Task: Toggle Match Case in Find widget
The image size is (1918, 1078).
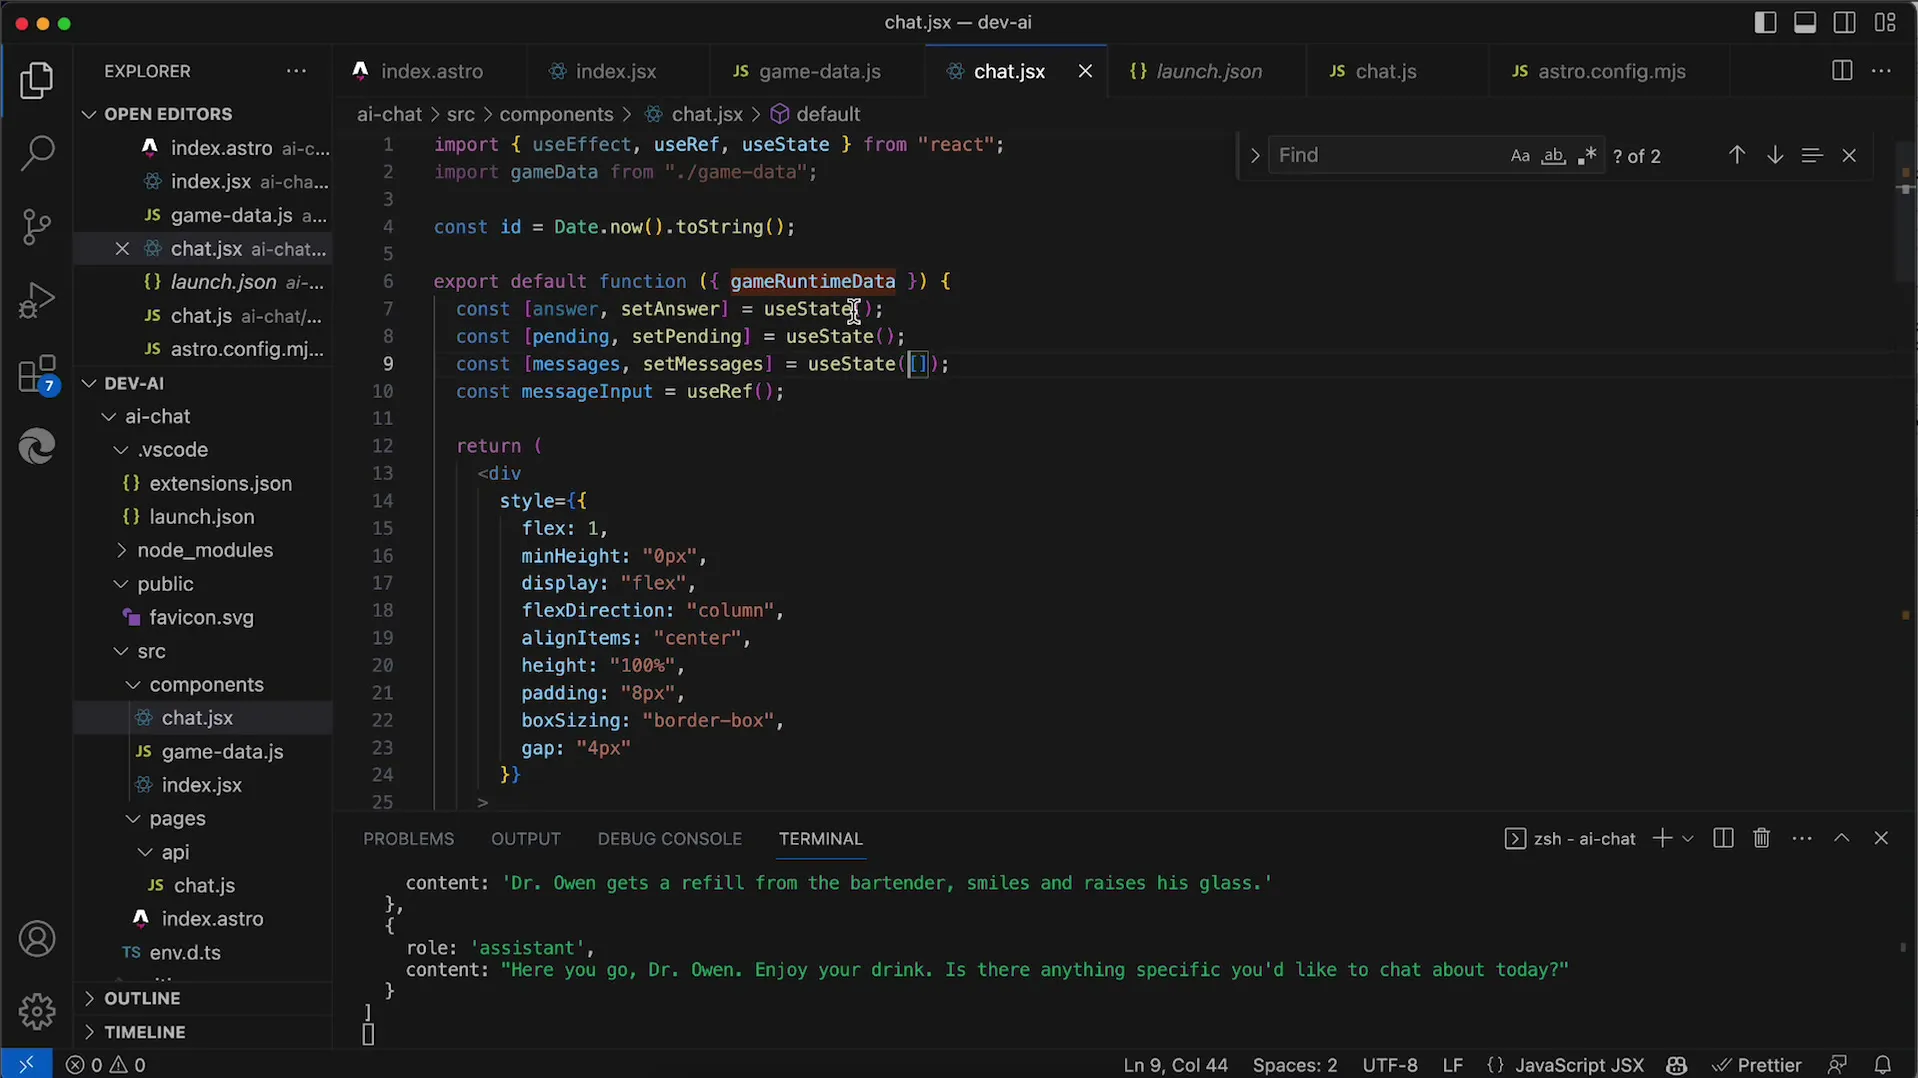Action: click(x=1520, y=156)
